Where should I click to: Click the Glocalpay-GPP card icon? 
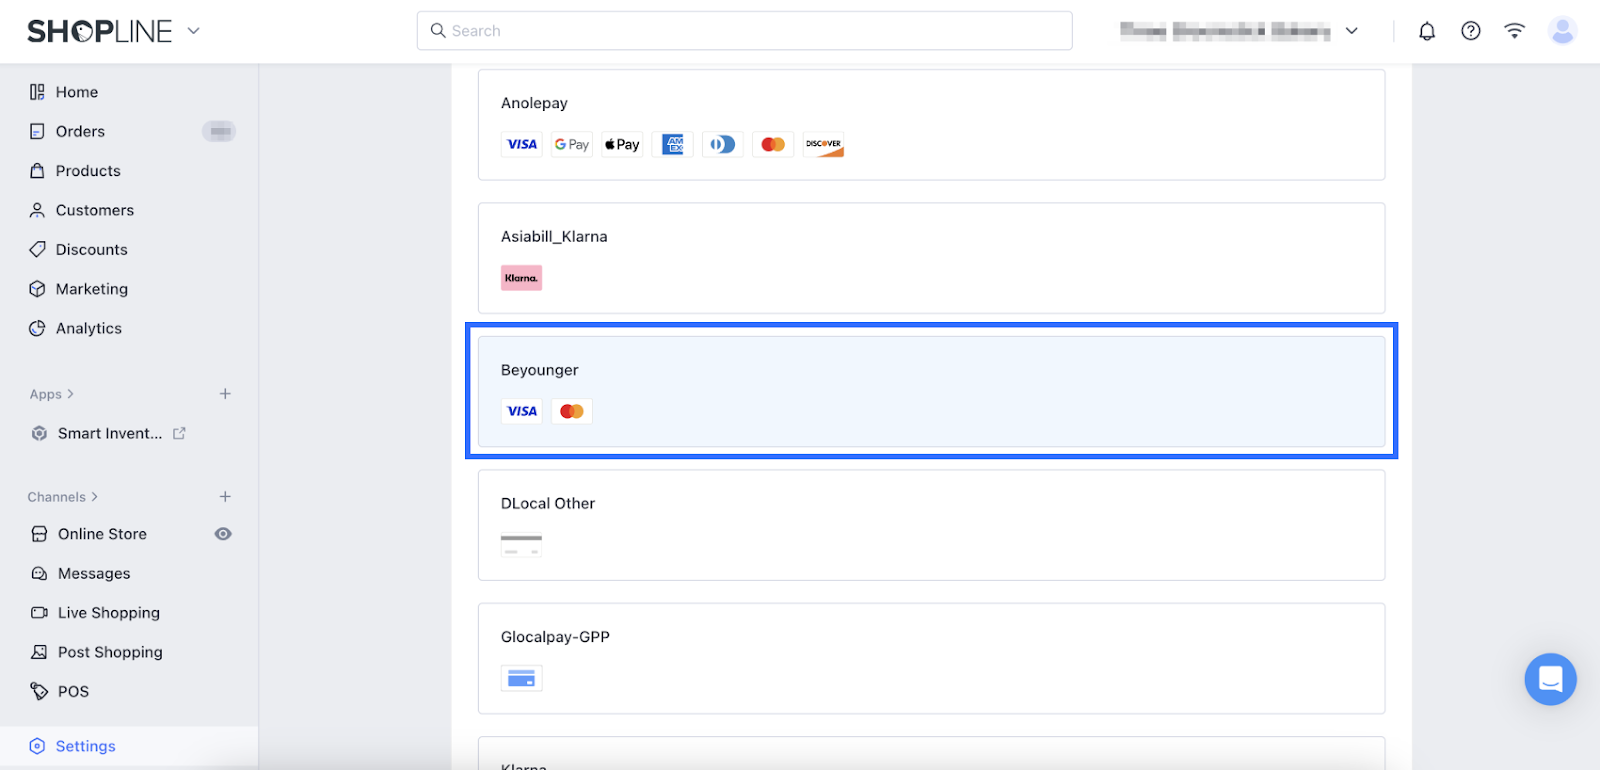click(x=522, y=678)
